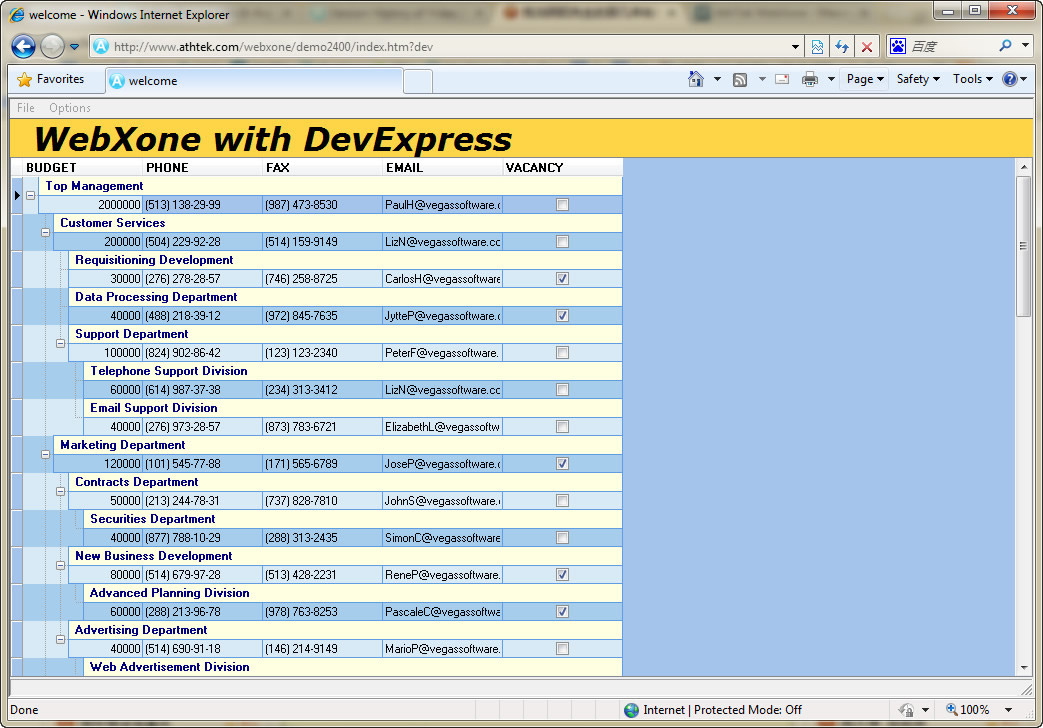
Task: Click the RSS feeds icon
Action: tap(740, 79)
